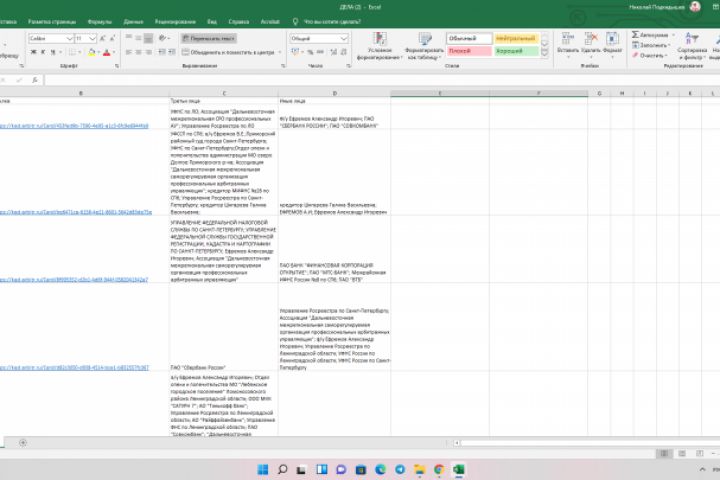The image size is (720, 480).
Task: Click Вставить cells button
Action: [x=568, y=45]
